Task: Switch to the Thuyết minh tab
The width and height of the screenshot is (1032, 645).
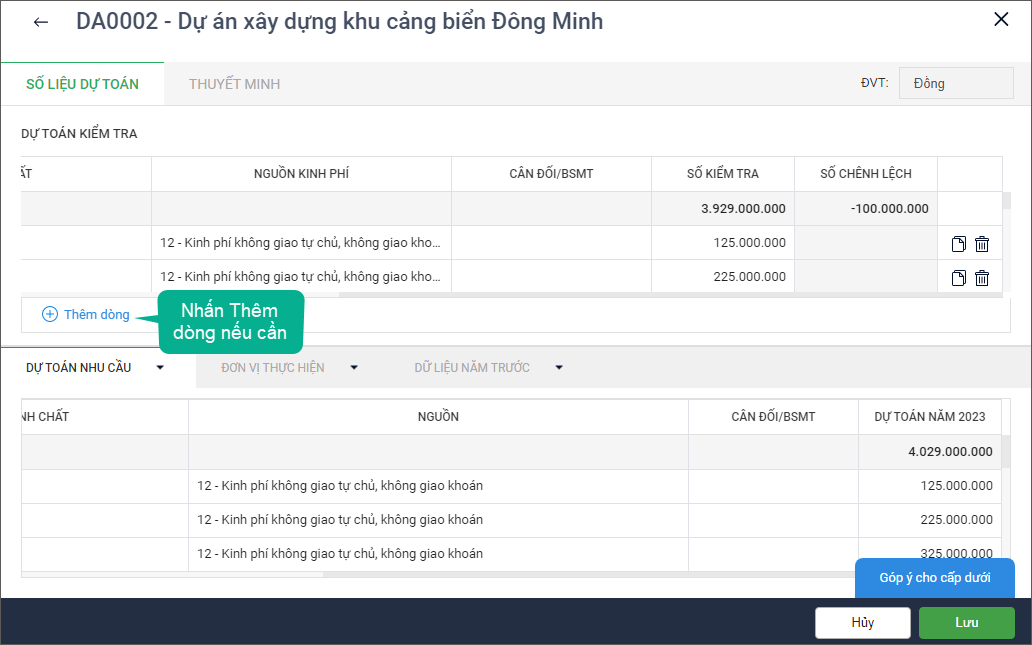Action: point(234,84)
